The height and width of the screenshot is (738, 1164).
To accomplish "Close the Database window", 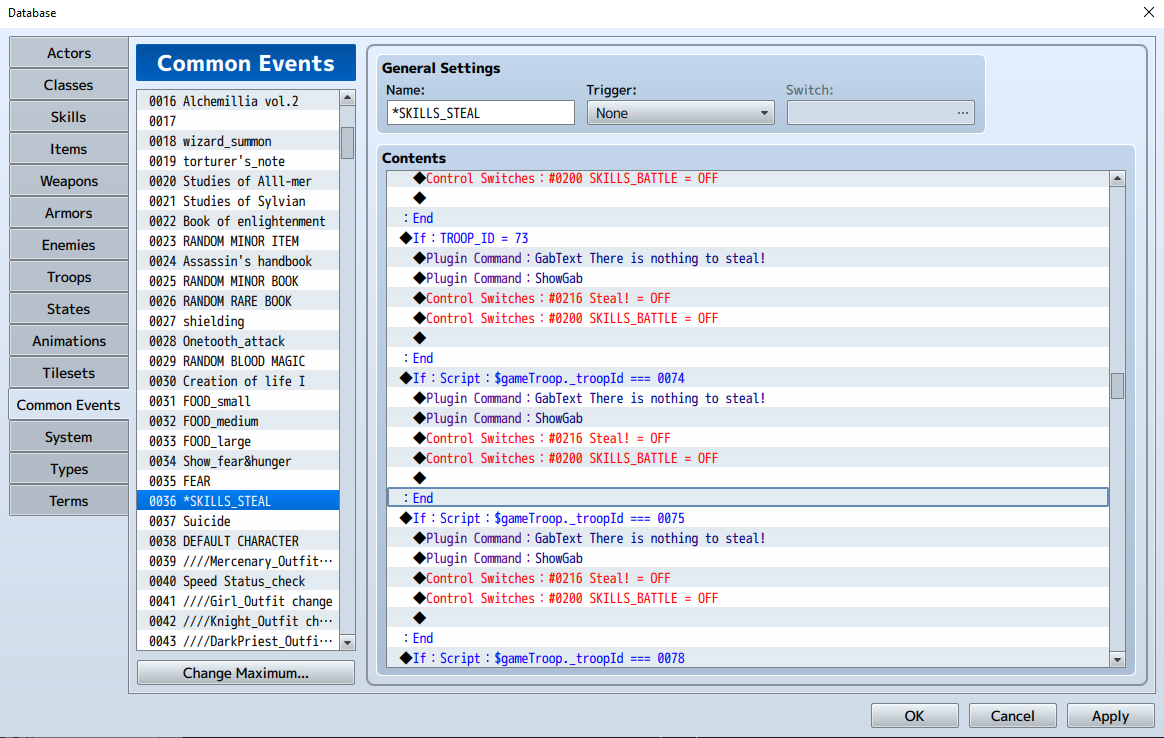I will click(1146, 12).
